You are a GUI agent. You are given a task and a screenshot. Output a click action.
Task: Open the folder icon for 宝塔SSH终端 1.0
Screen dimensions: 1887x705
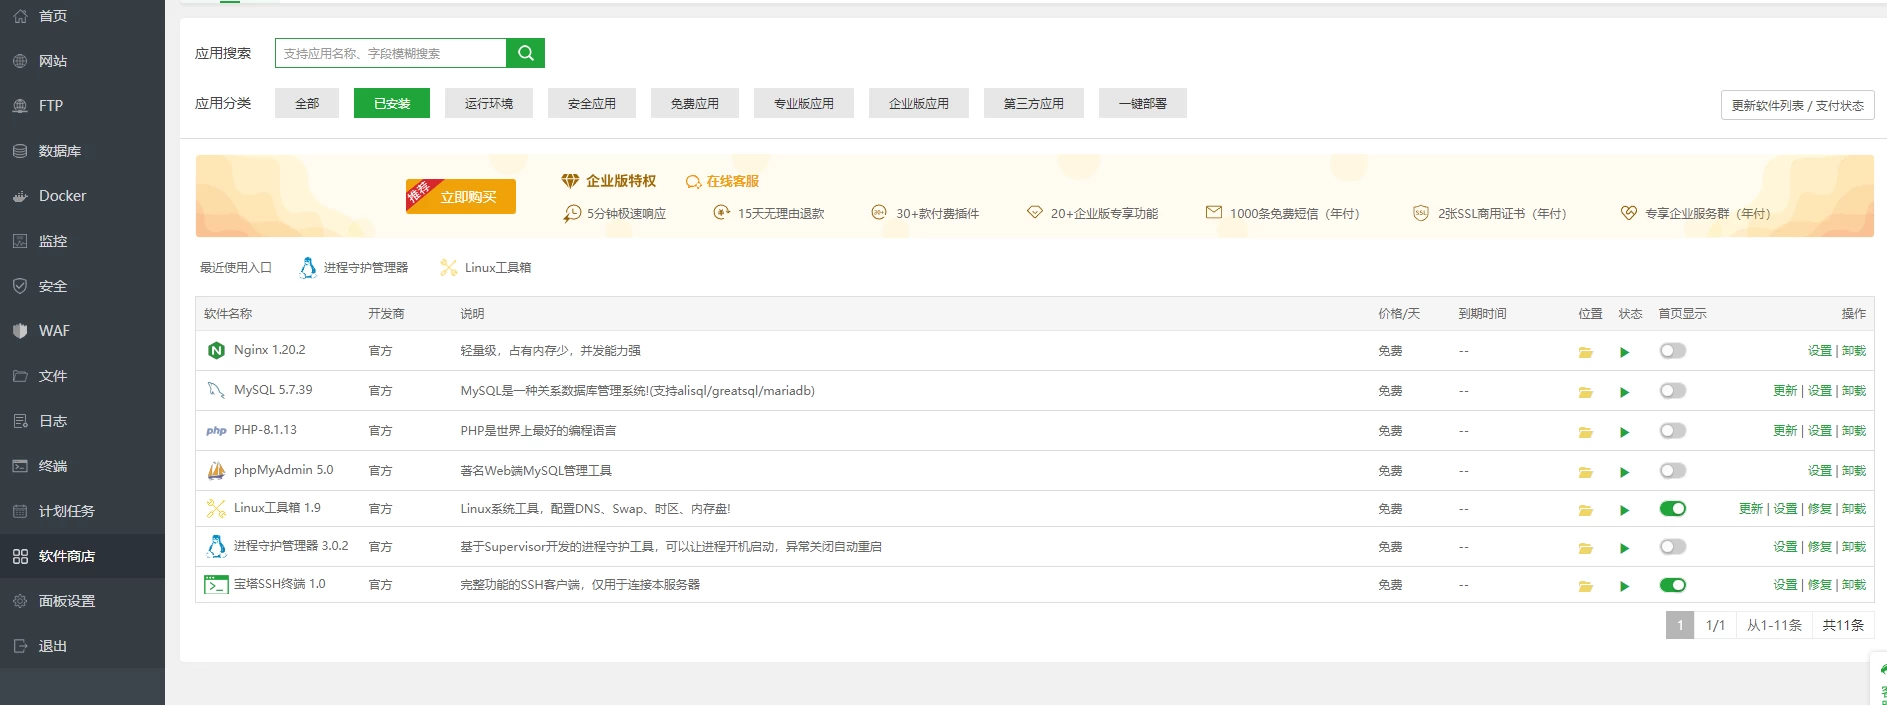[x=1585, y=586]
